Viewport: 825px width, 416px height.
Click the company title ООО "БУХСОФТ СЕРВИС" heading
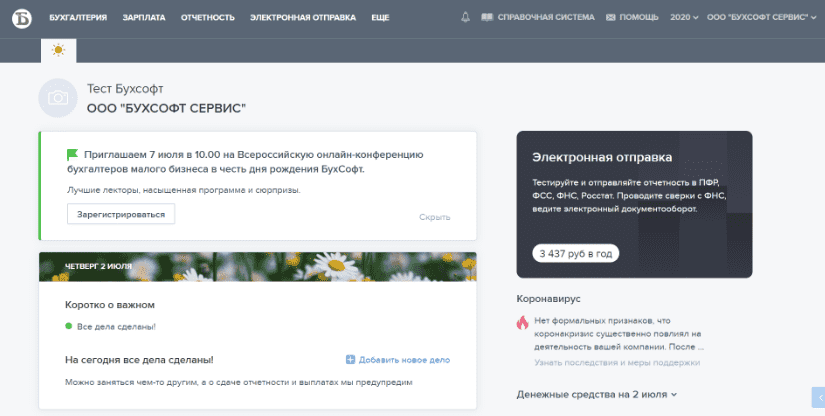166,108
